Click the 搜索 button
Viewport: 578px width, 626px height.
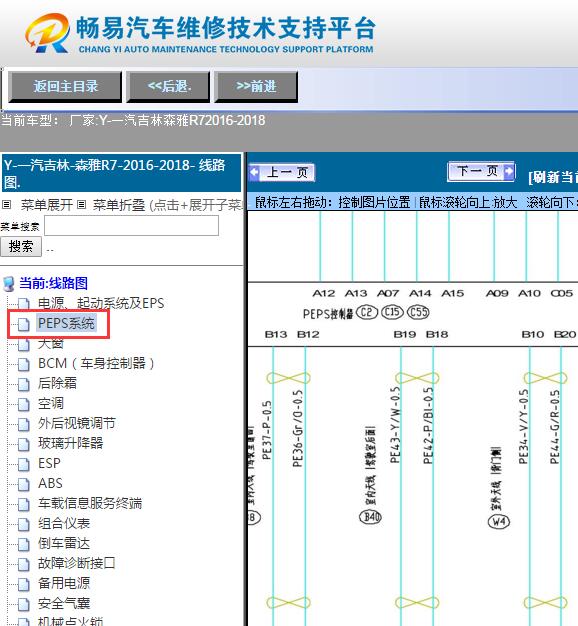tap(21, 246)
